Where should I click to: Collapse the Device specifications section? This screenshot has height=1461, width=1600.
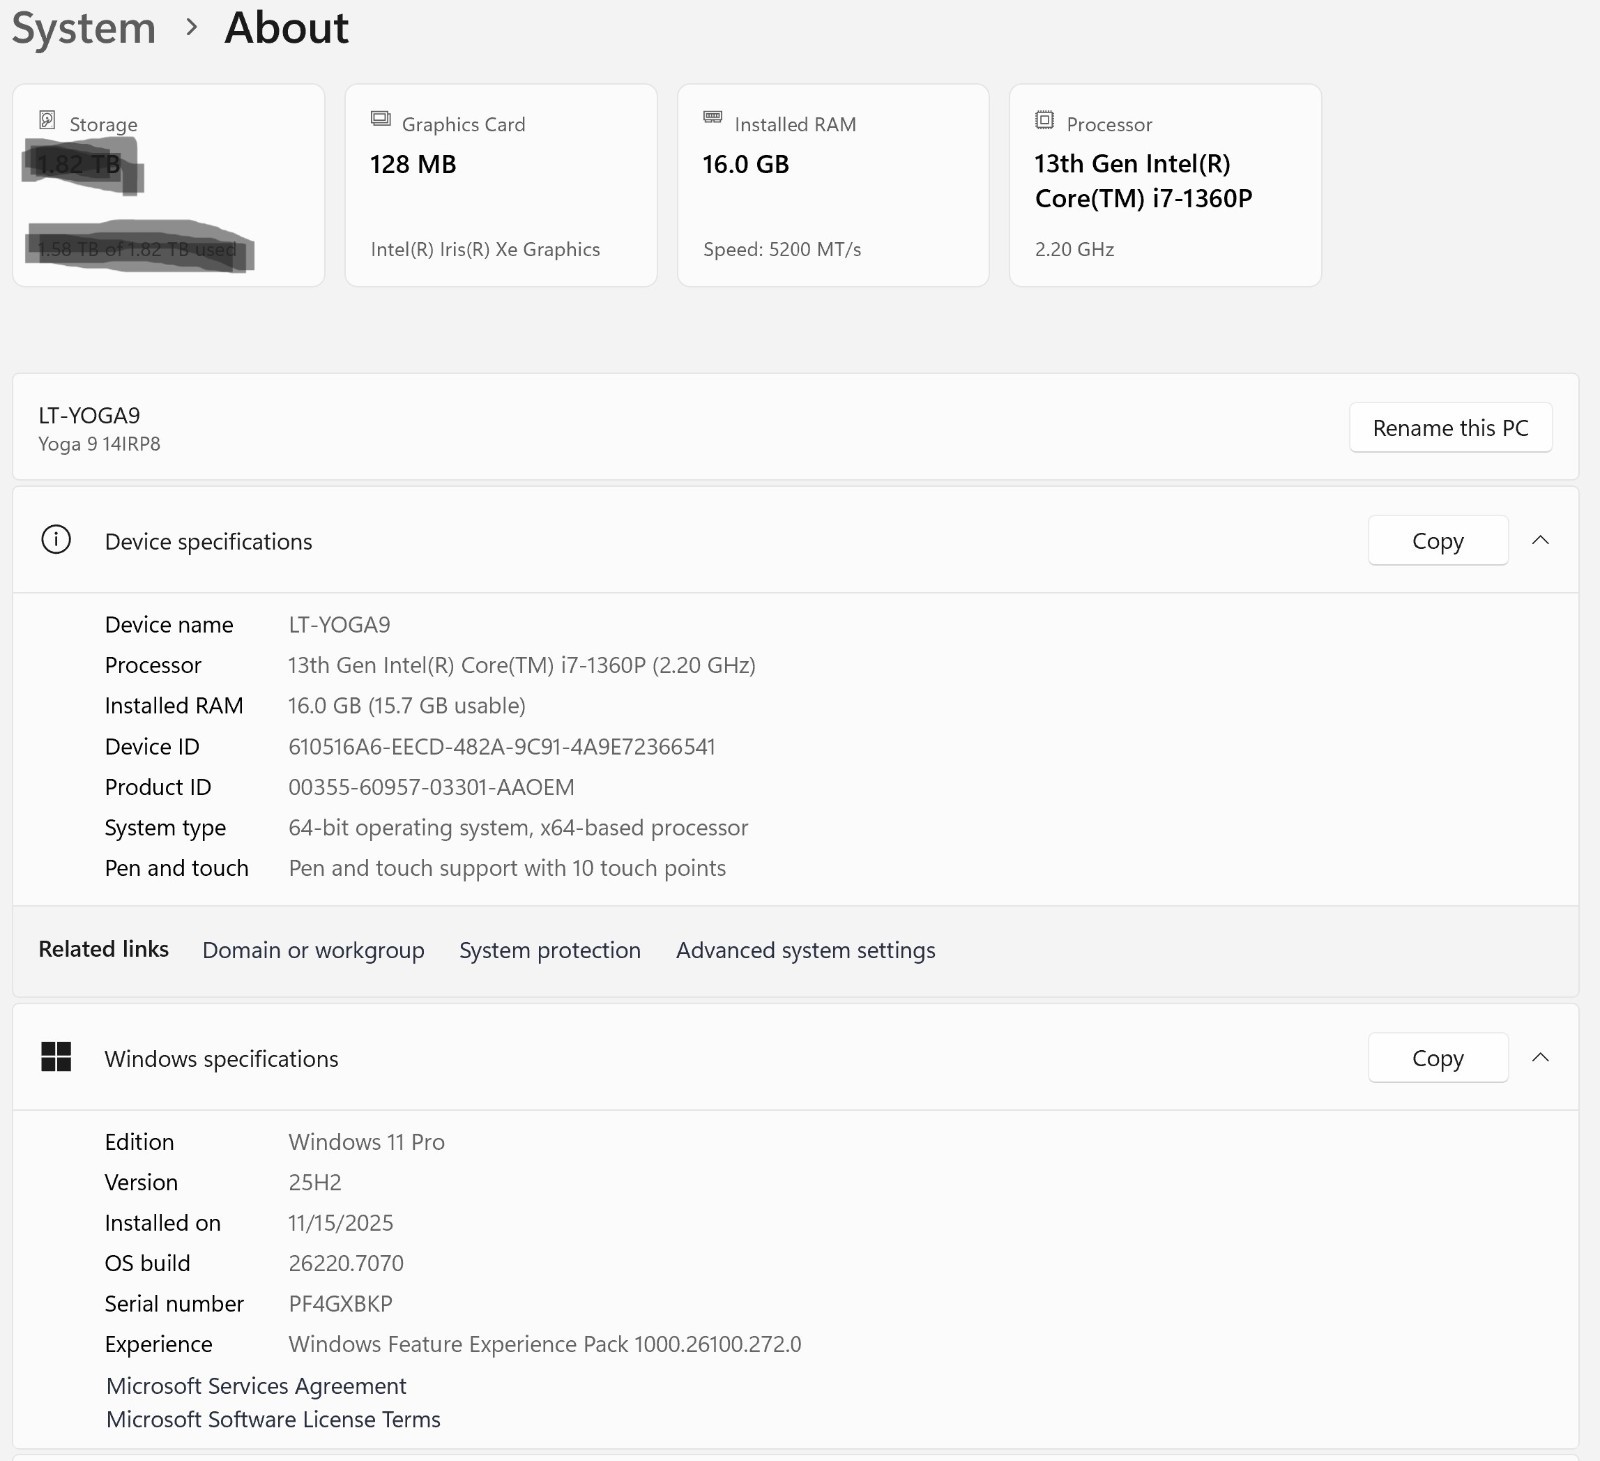click(x=1541, y=540)
